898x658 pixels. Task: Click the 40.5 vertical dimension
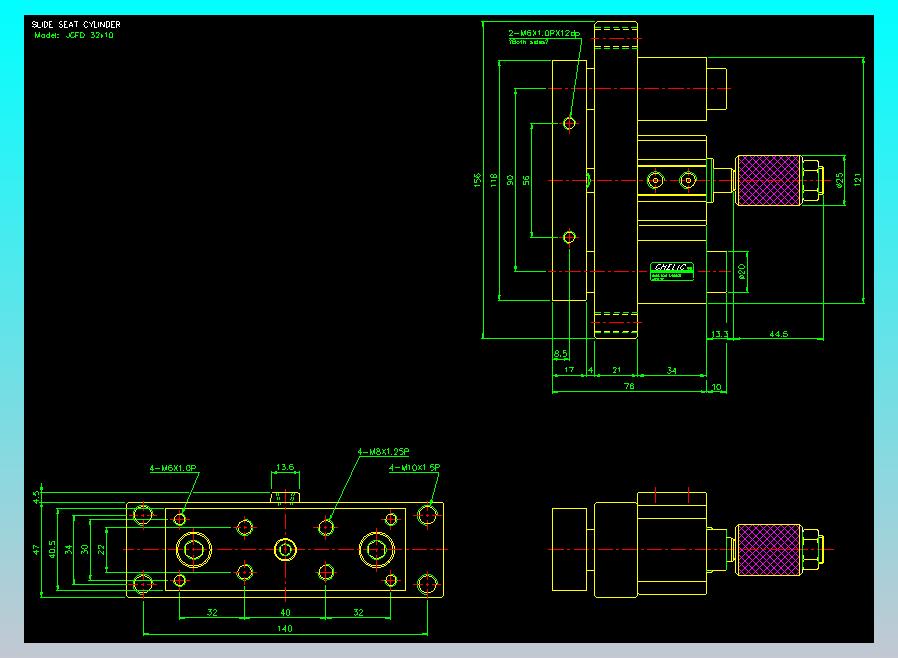[52, 549]
